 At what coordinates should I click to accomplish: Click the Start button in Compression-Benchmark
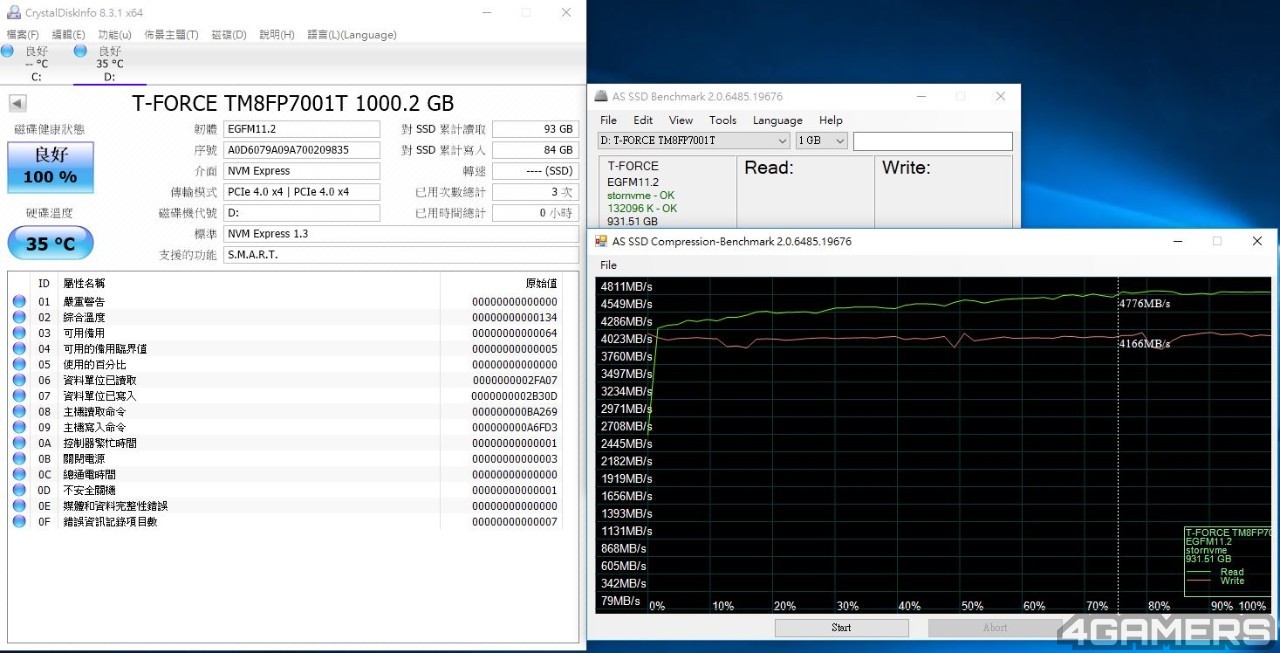[841, 628]
